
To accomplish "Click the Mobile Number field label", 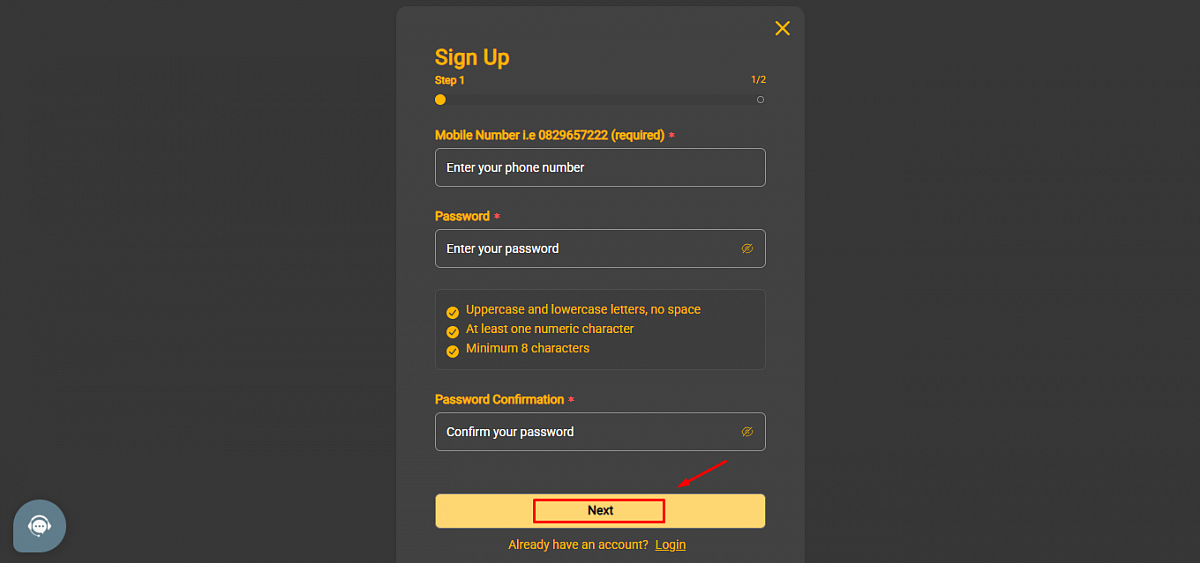I will click(549, 135).
